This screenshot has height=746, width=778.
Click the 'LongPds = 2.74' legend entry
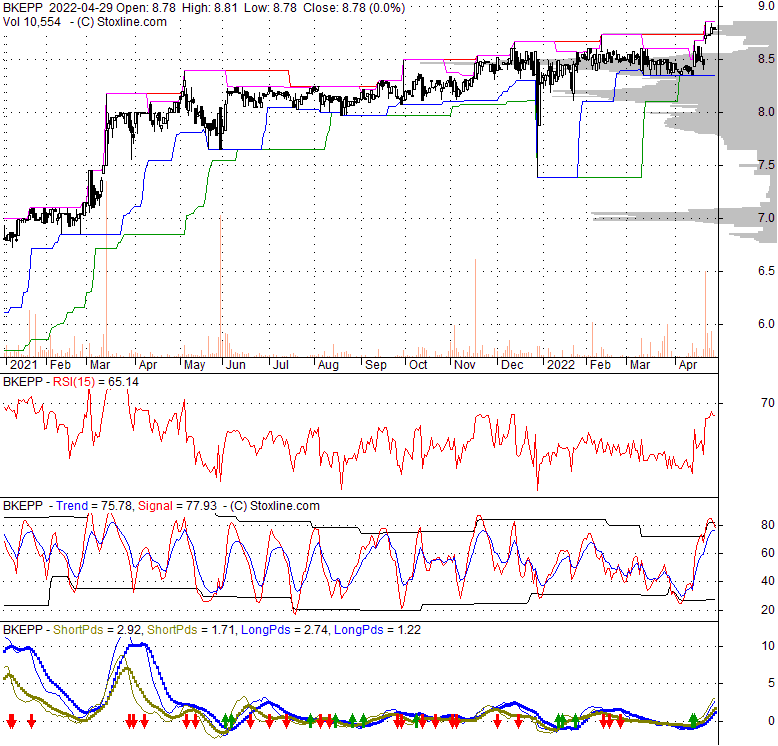(x=284, y=630)
